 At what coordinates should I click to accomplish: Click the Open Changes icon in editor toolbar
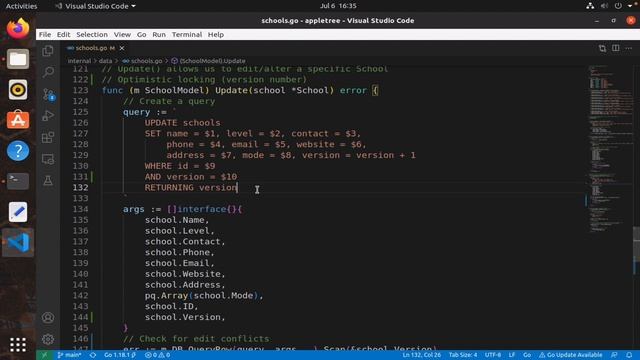602,48
